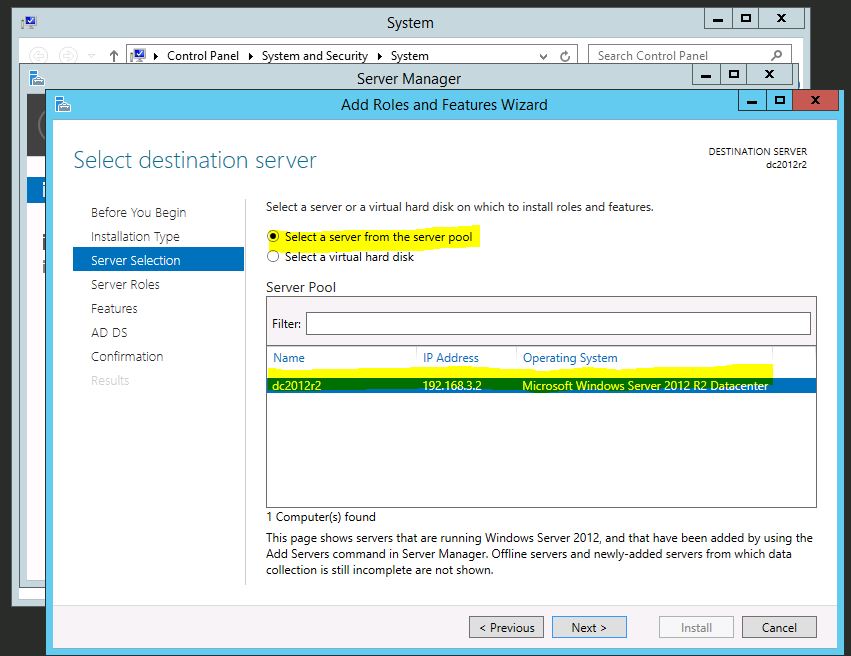Go back with the Previous button
The height and width of the screenshot is (656, 851).
[506, 627]
